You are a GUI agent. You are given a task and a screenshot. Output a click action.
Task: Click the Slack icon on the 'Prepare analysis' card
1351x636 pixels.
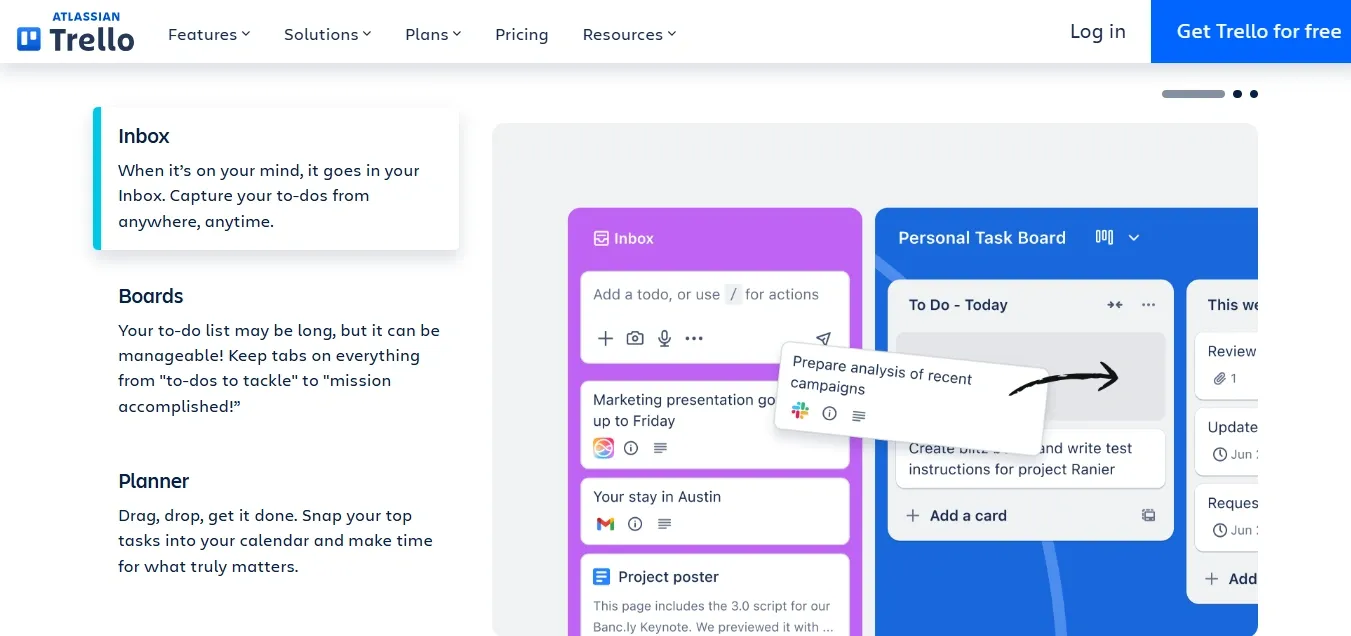(x=799, y=411)
